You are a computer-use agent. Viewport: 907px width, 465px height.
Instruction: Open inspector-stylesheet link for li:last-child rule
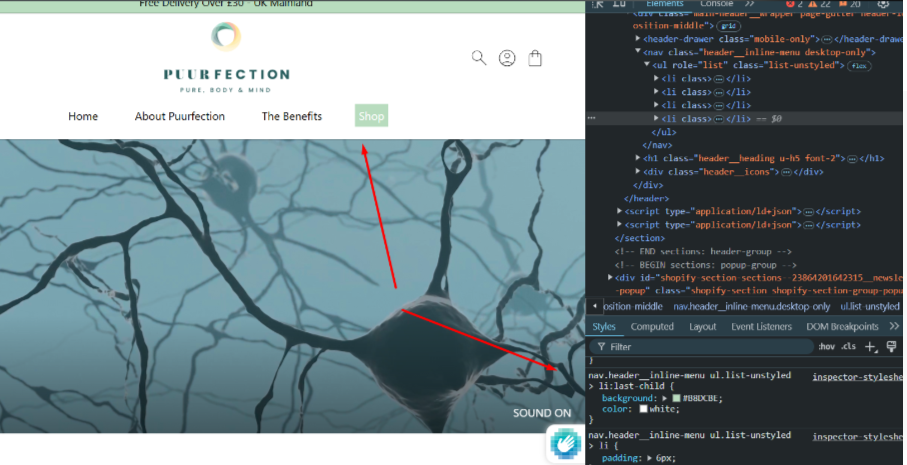(857, 377)
